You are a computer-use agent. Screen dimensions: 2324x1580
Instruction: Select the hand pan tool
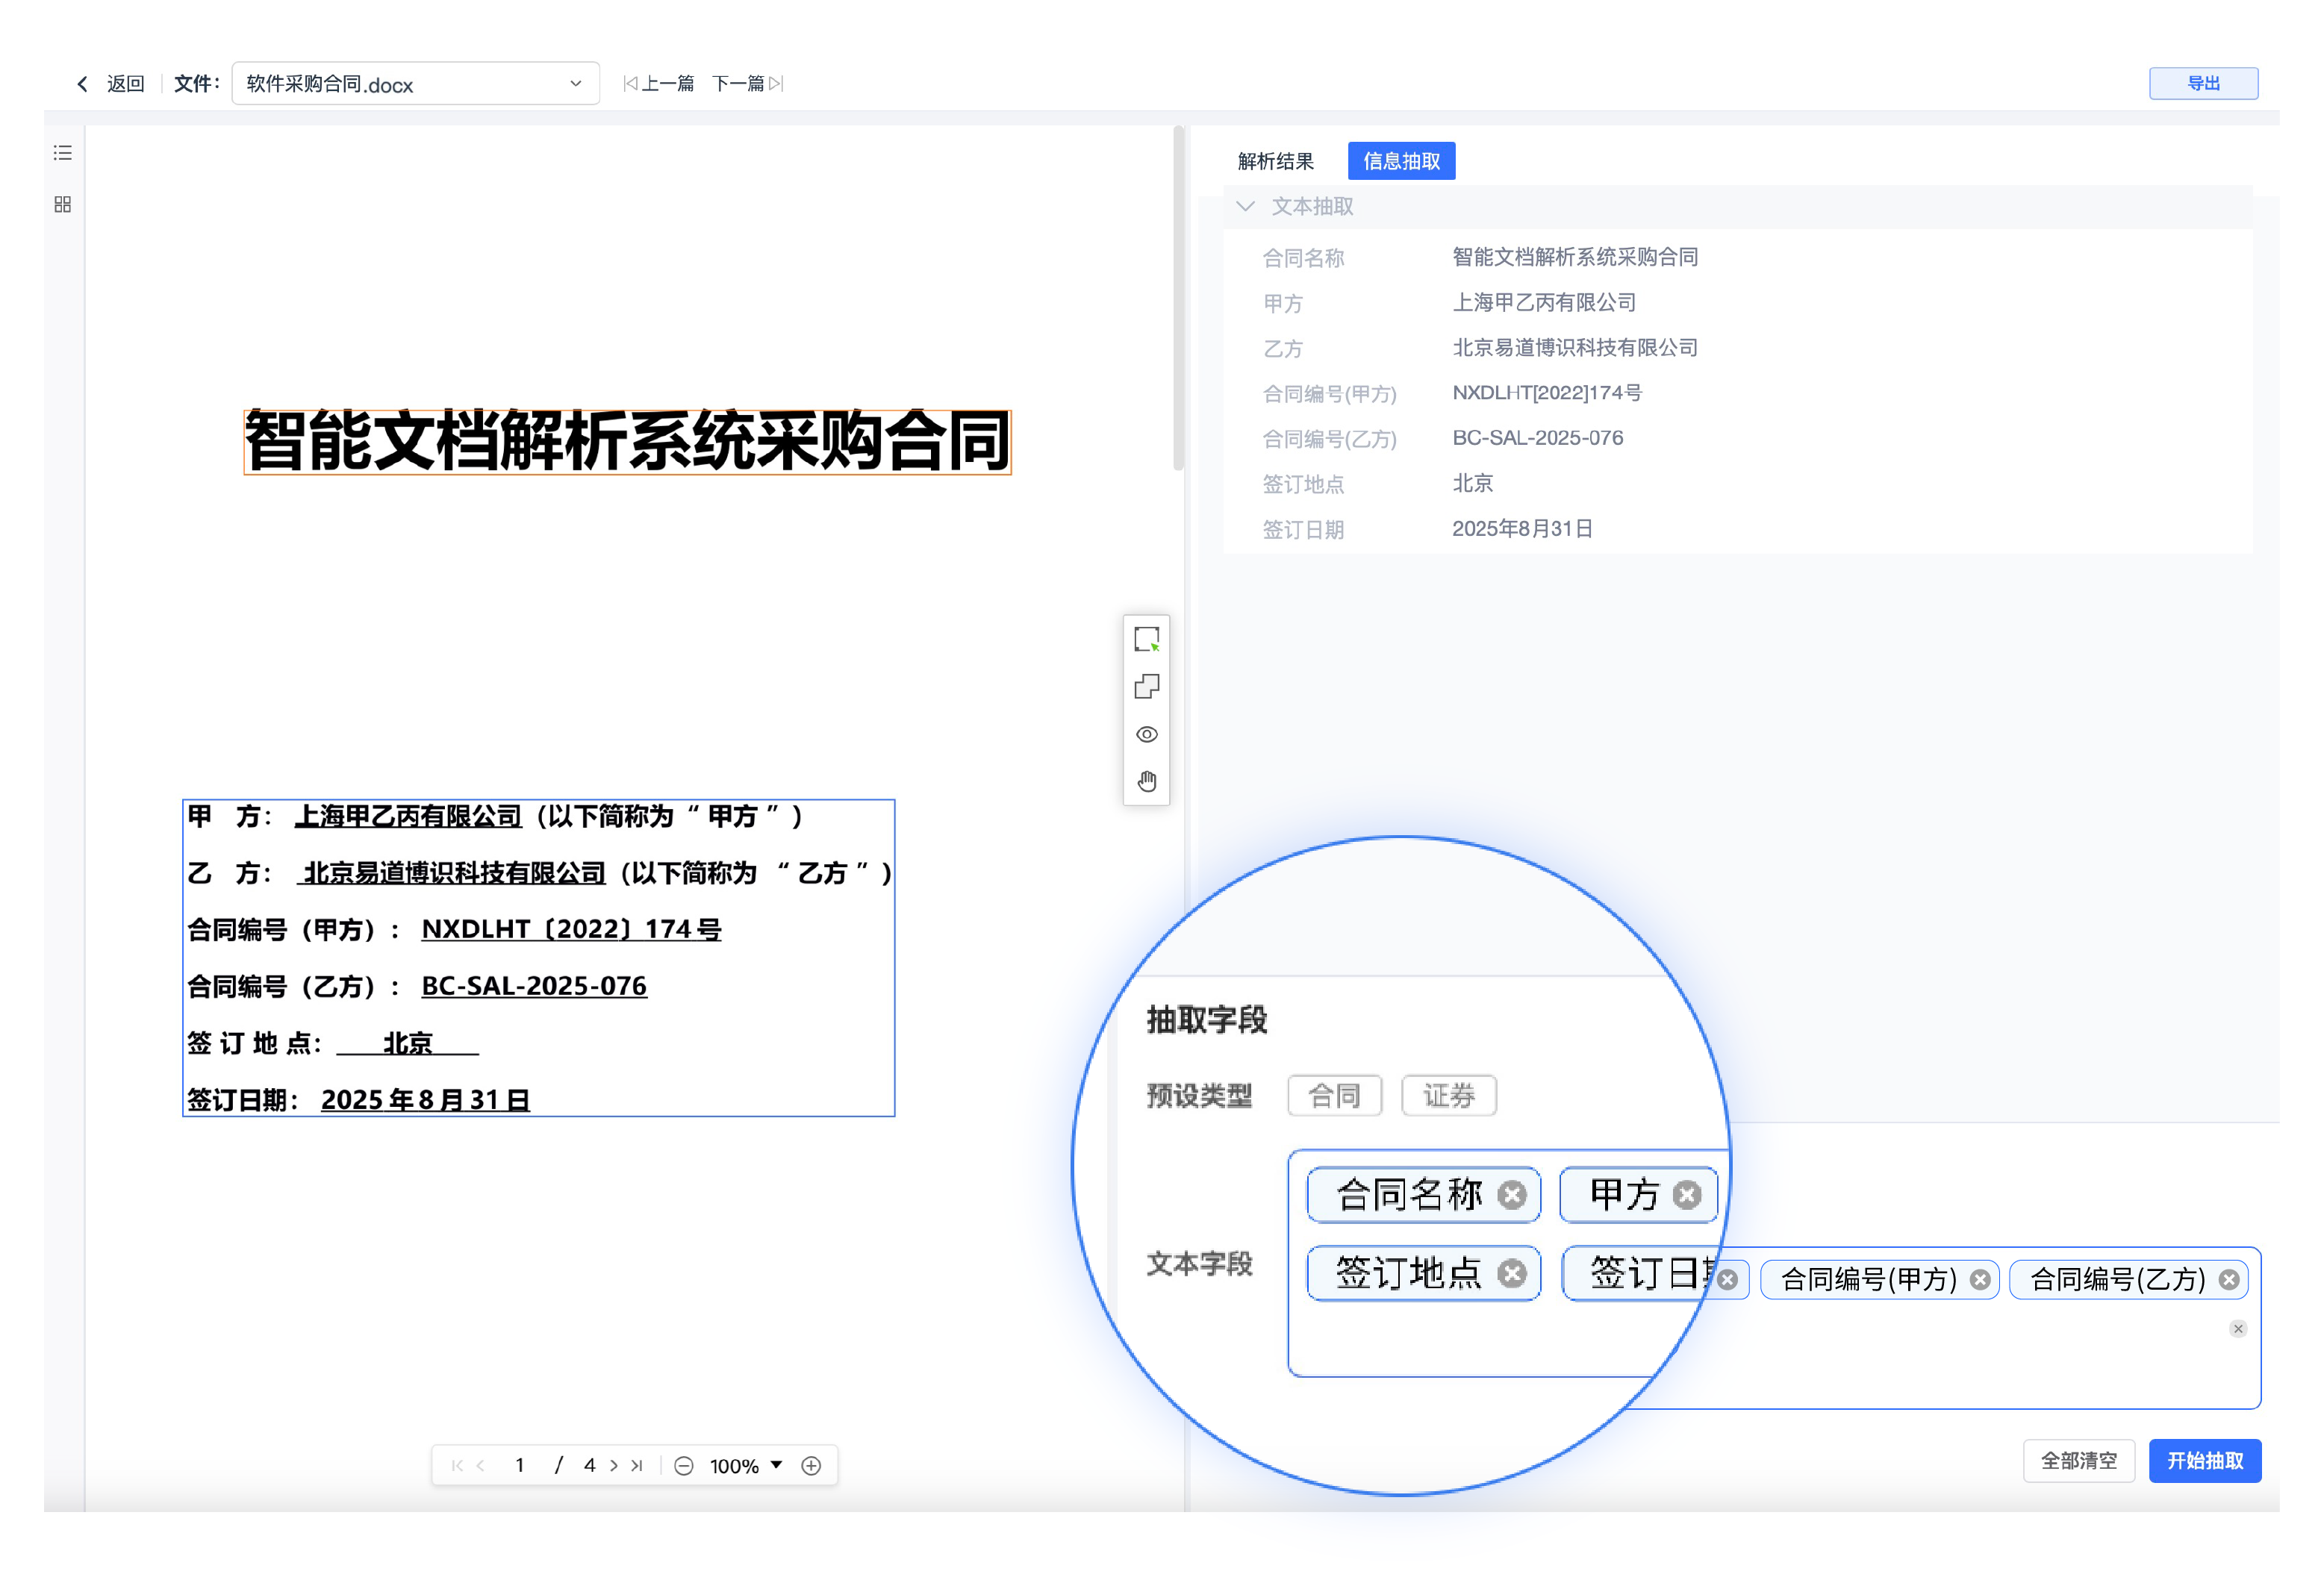click(1146, 781)
